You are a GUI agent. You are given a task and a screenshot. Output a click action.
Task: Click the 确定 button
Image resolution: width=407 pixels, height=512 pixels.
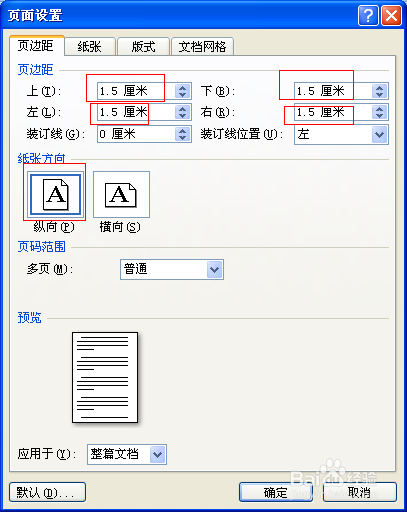pyautogui.click(x=276, y=492)
